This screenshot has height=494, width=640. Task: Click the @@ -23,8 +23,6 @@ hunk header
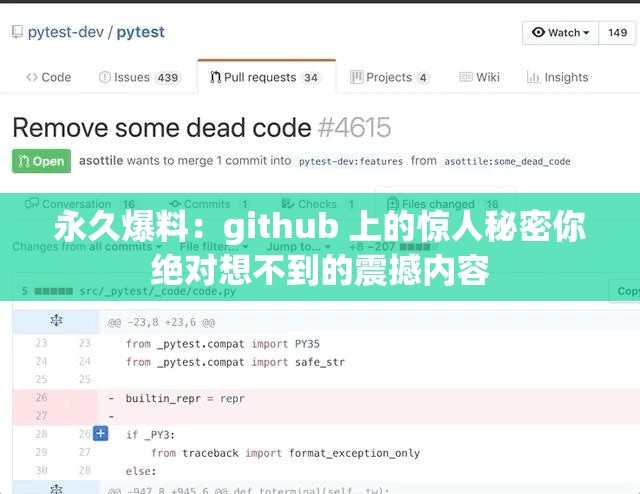[x=162, y=323]
